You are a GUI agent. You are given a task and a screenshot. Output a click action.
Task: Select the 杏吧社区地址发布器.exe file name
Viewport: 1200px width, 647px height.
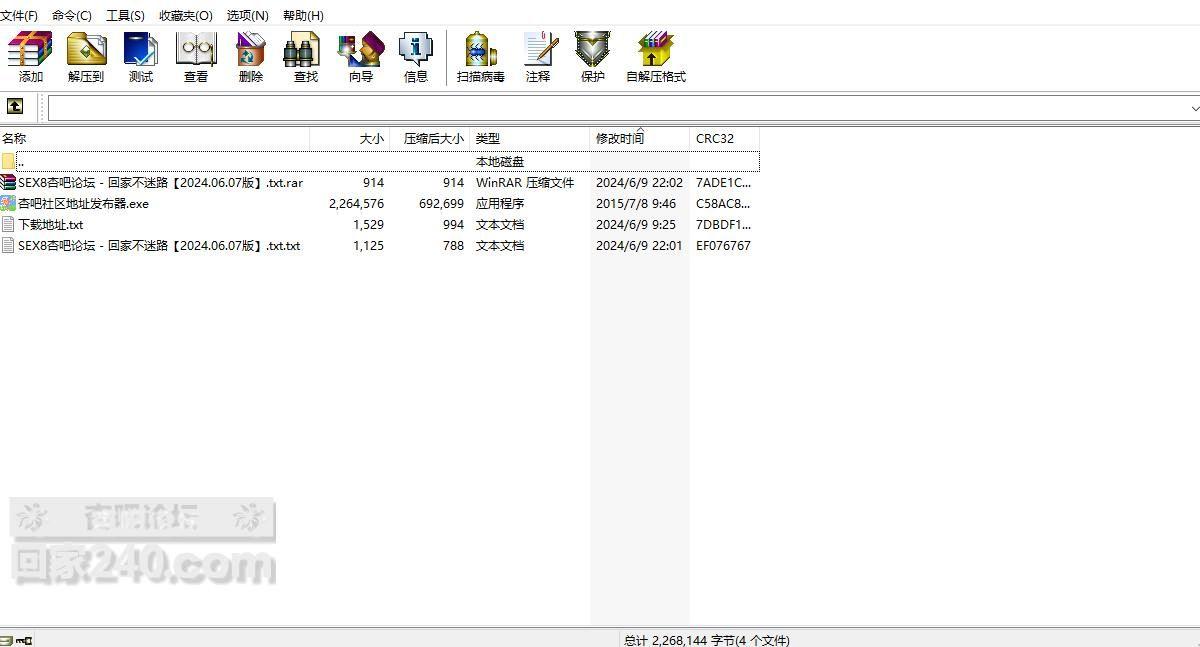(x=83, y=204)
